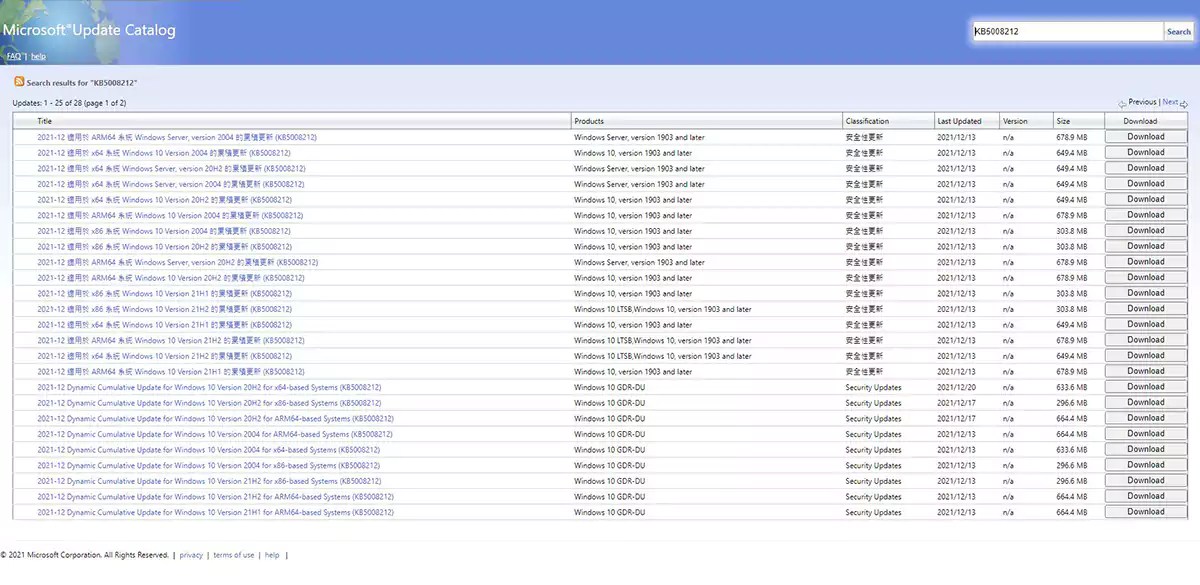The height and width of the screenshot is (585, 1200).
Task: Go to the Next results page link
Action: pyautogui.click(x=1170, y=102)
